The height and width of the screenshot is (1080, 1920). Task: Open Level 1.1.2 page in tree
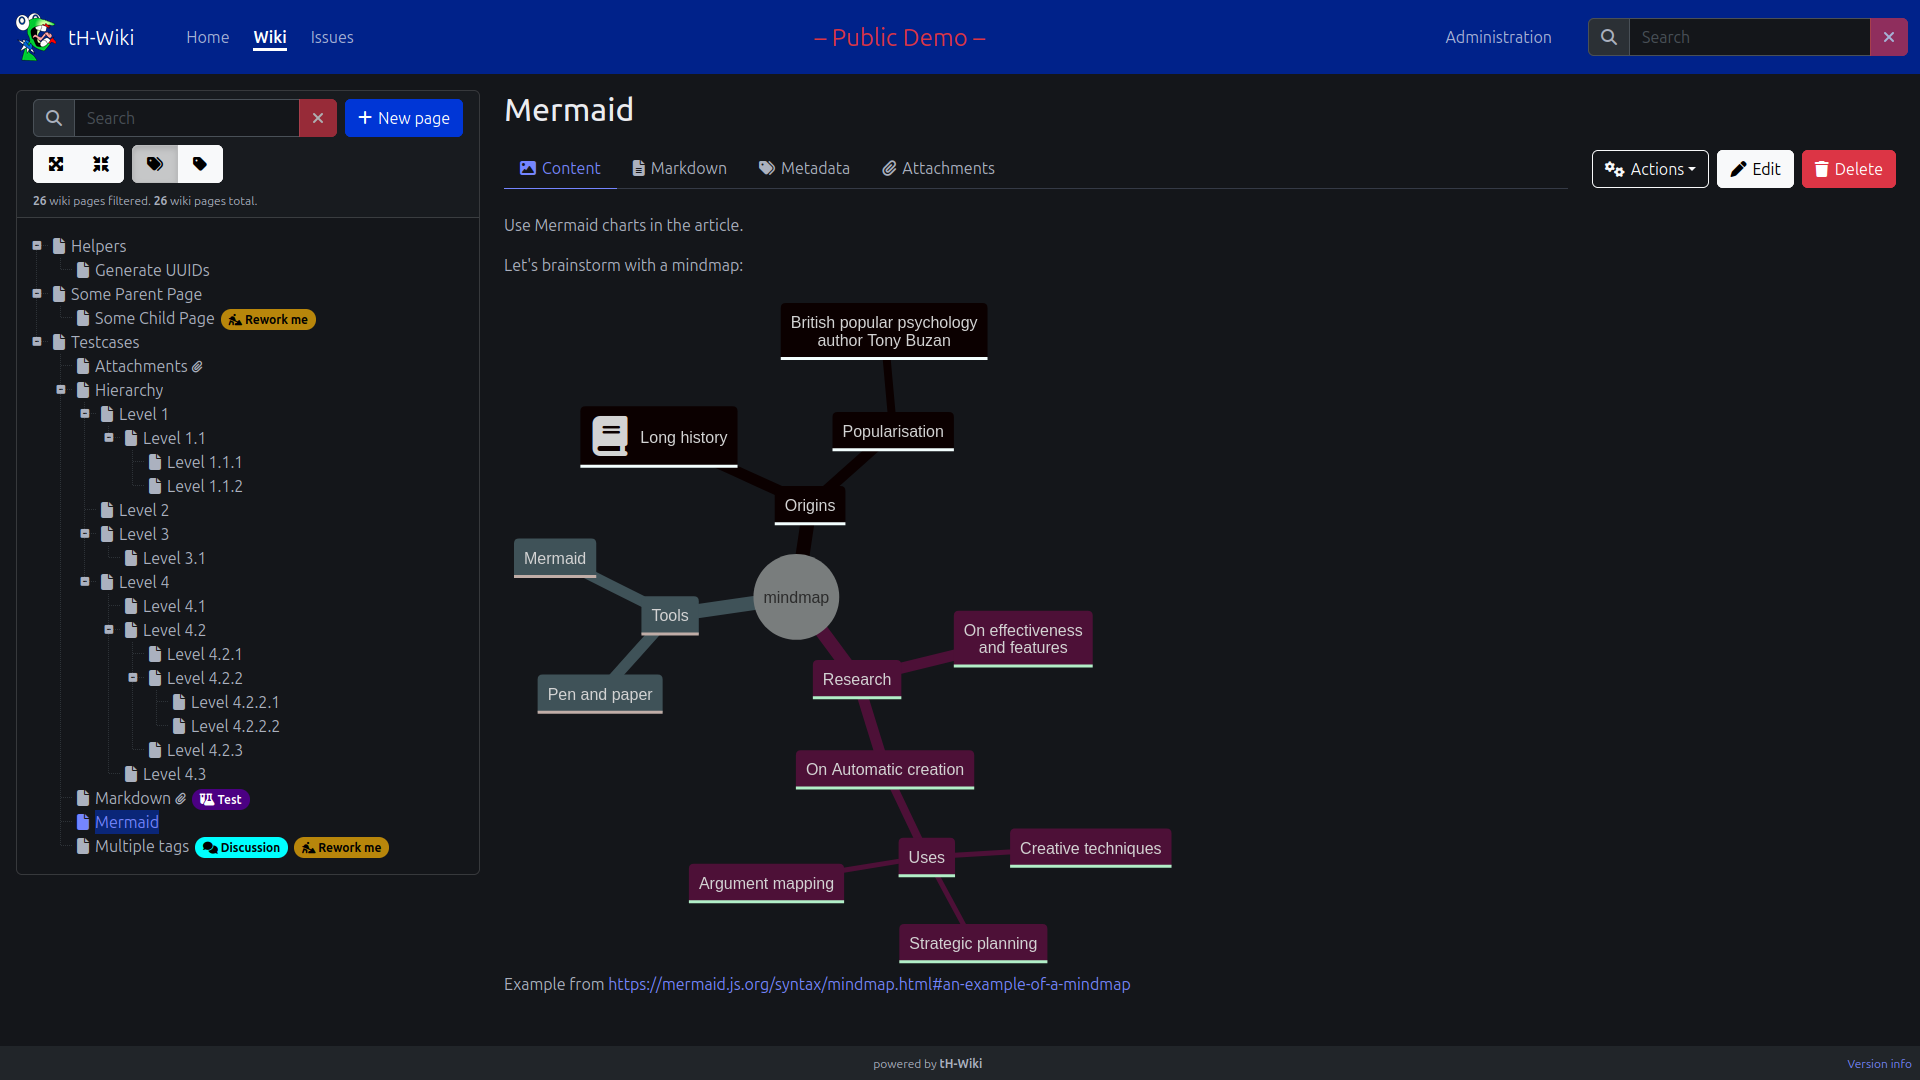click(204, 486)
